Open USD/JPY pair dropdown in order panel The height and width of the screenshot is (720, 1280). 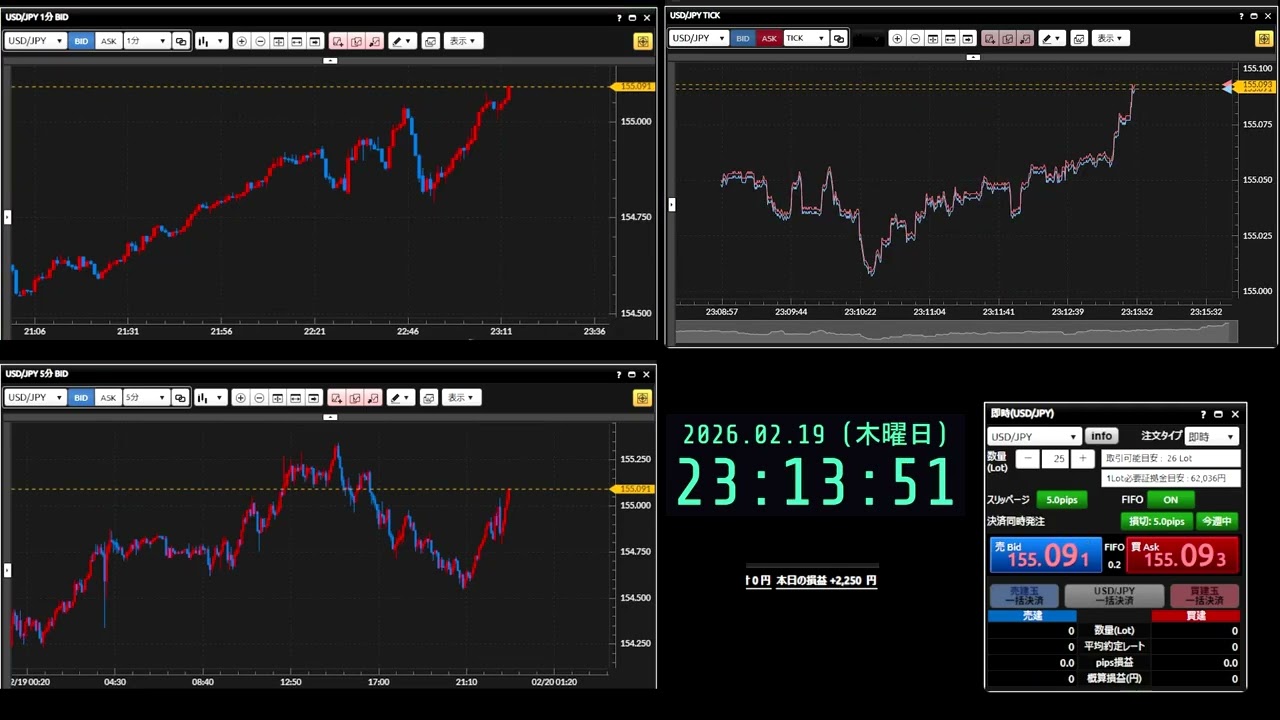click(1034, 436)
